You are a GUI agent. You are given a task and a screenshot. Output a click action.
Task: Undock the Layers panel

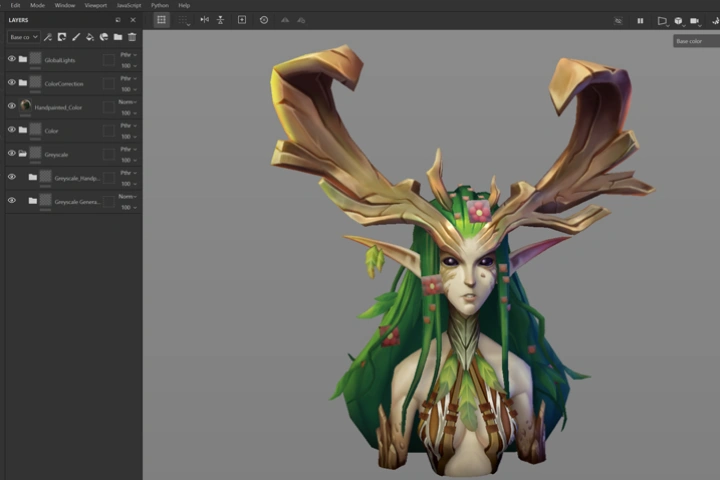[118, 20]
